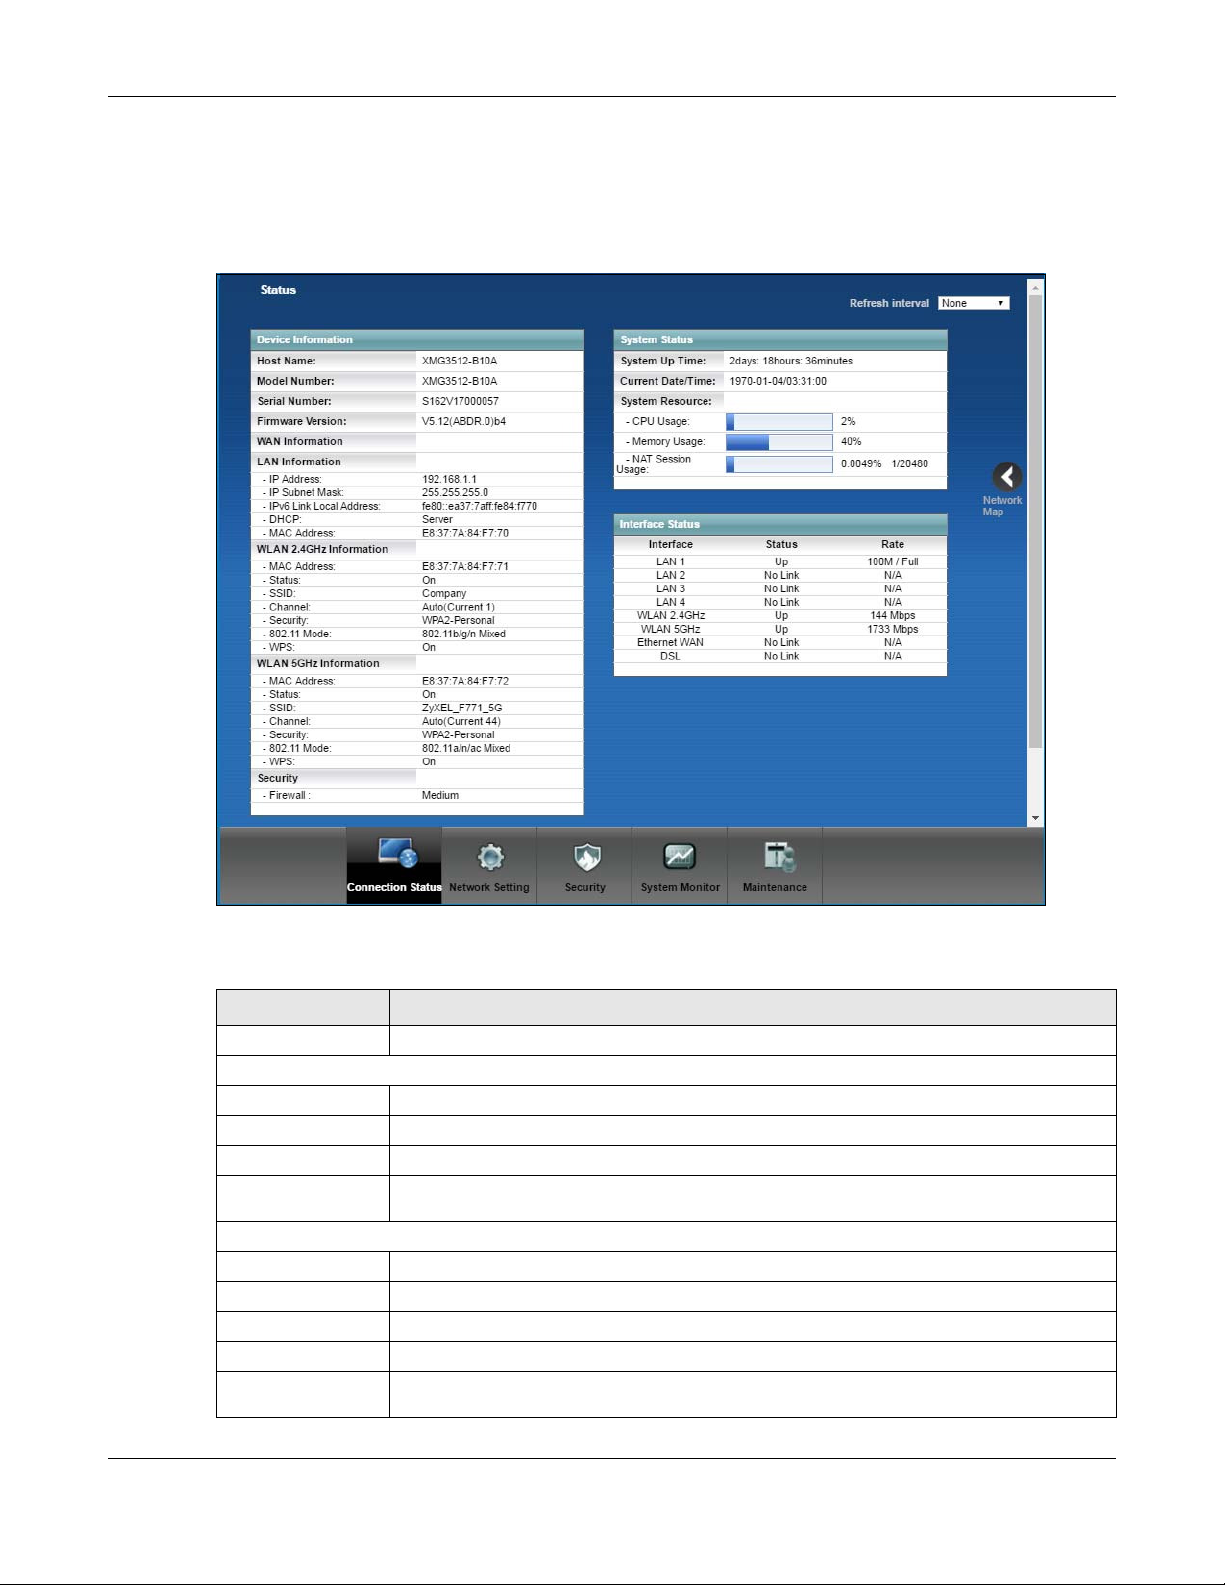The image size is (1225, 1585).
Task: Go to the System Monitor tab label
Action: [680, 887]
